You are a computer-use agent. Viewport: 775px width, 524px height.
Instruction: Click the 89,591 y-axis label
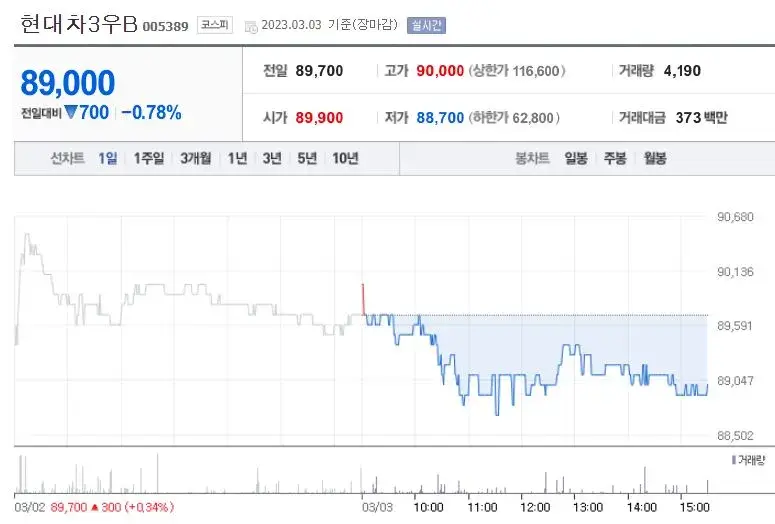[x=735, y=326]
